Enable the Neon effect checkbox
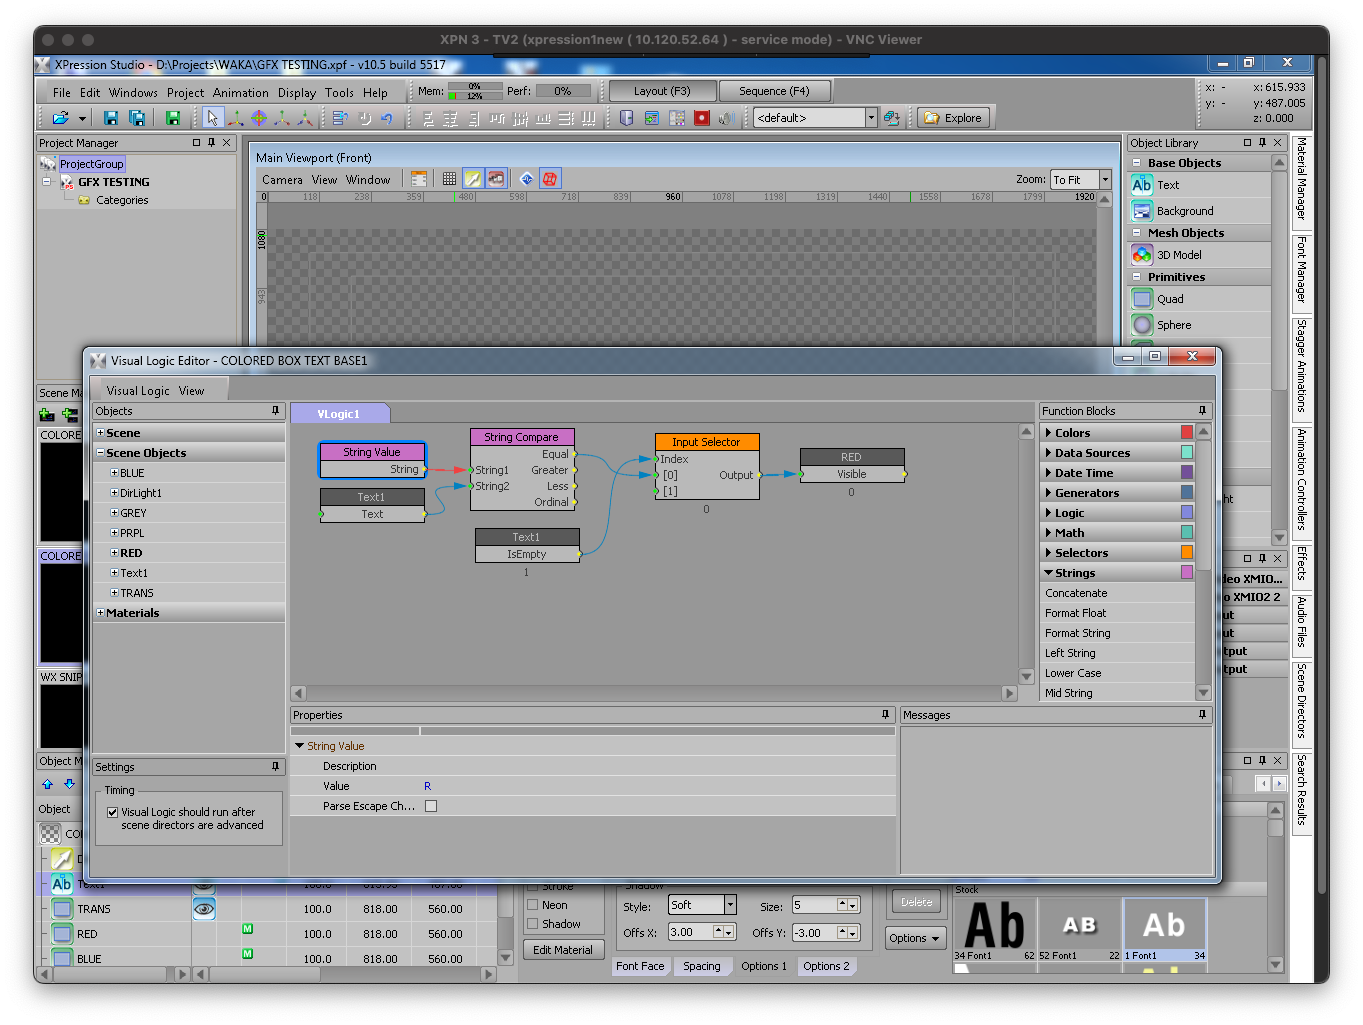Image resolution: width=1363 pixels, height=1025 pixels. tap(533, 905)
